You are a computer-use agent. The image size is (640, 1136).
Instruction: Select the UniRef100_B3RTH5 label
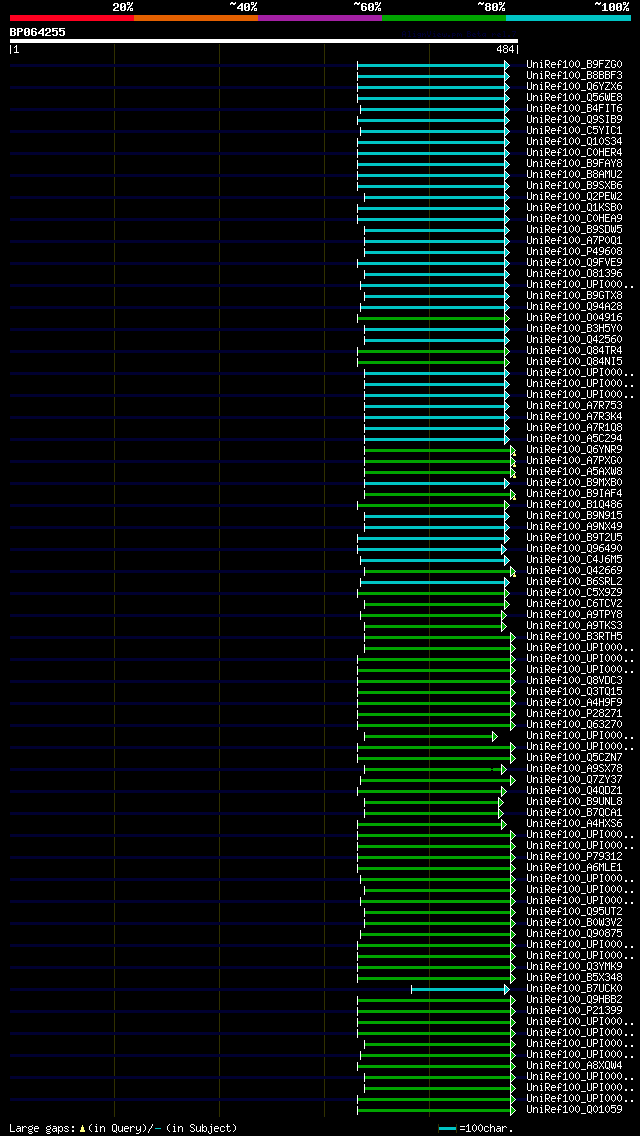(574, 636)
